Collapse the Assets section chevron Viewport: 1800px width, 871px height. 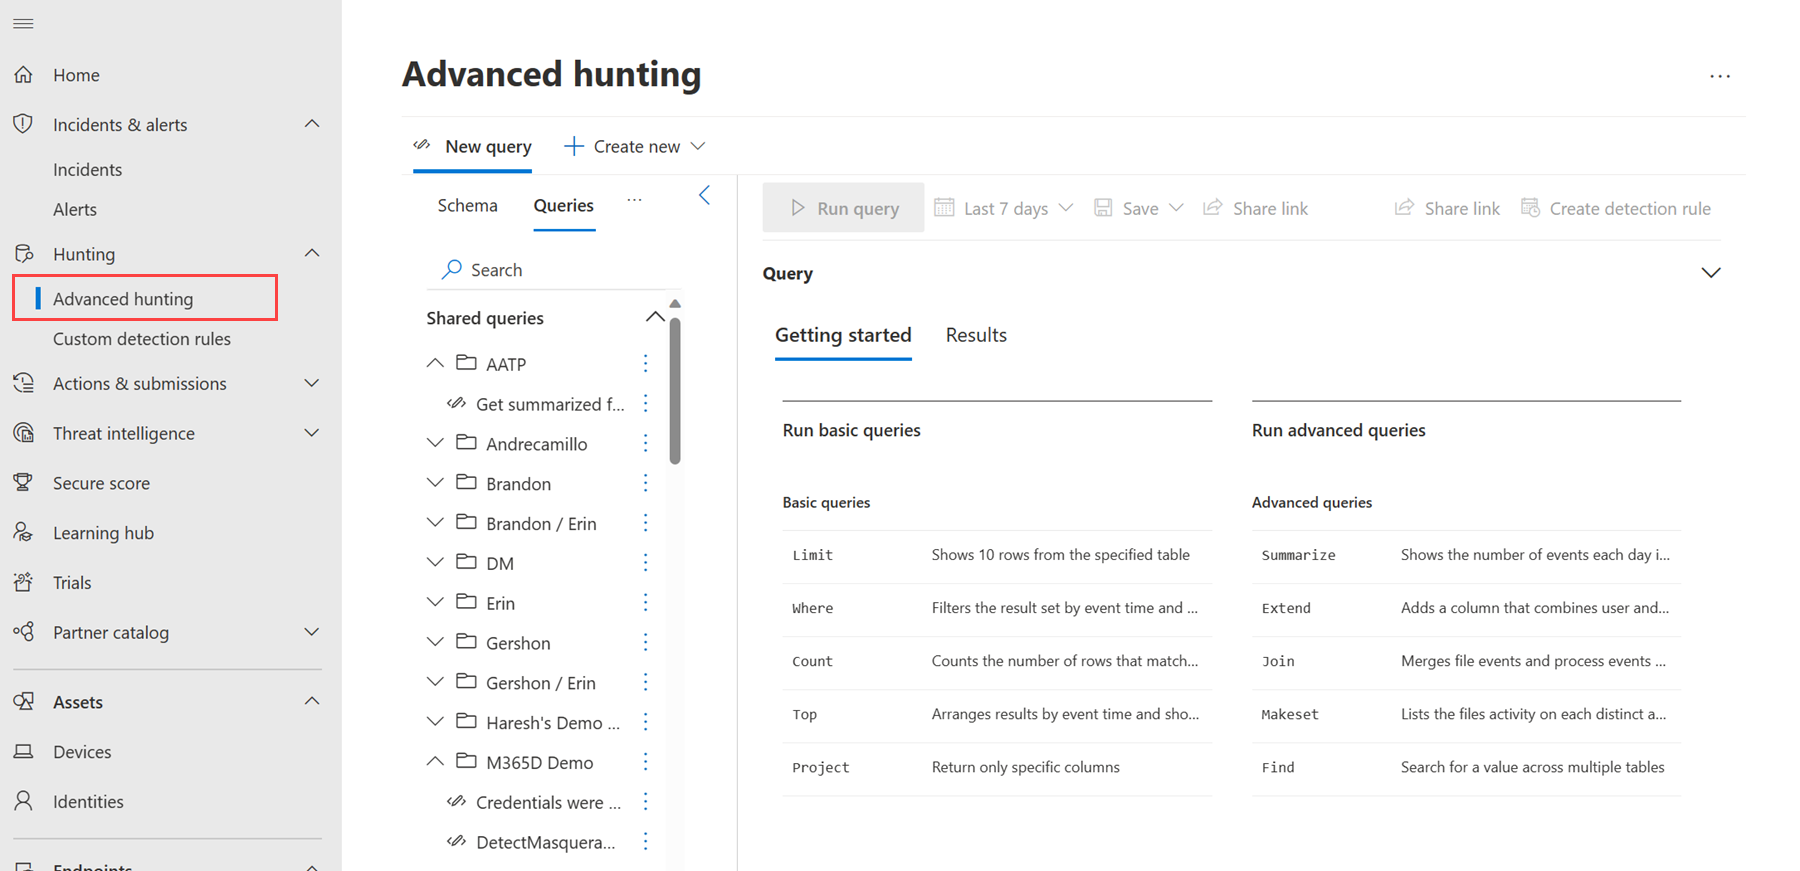point(312,701)
